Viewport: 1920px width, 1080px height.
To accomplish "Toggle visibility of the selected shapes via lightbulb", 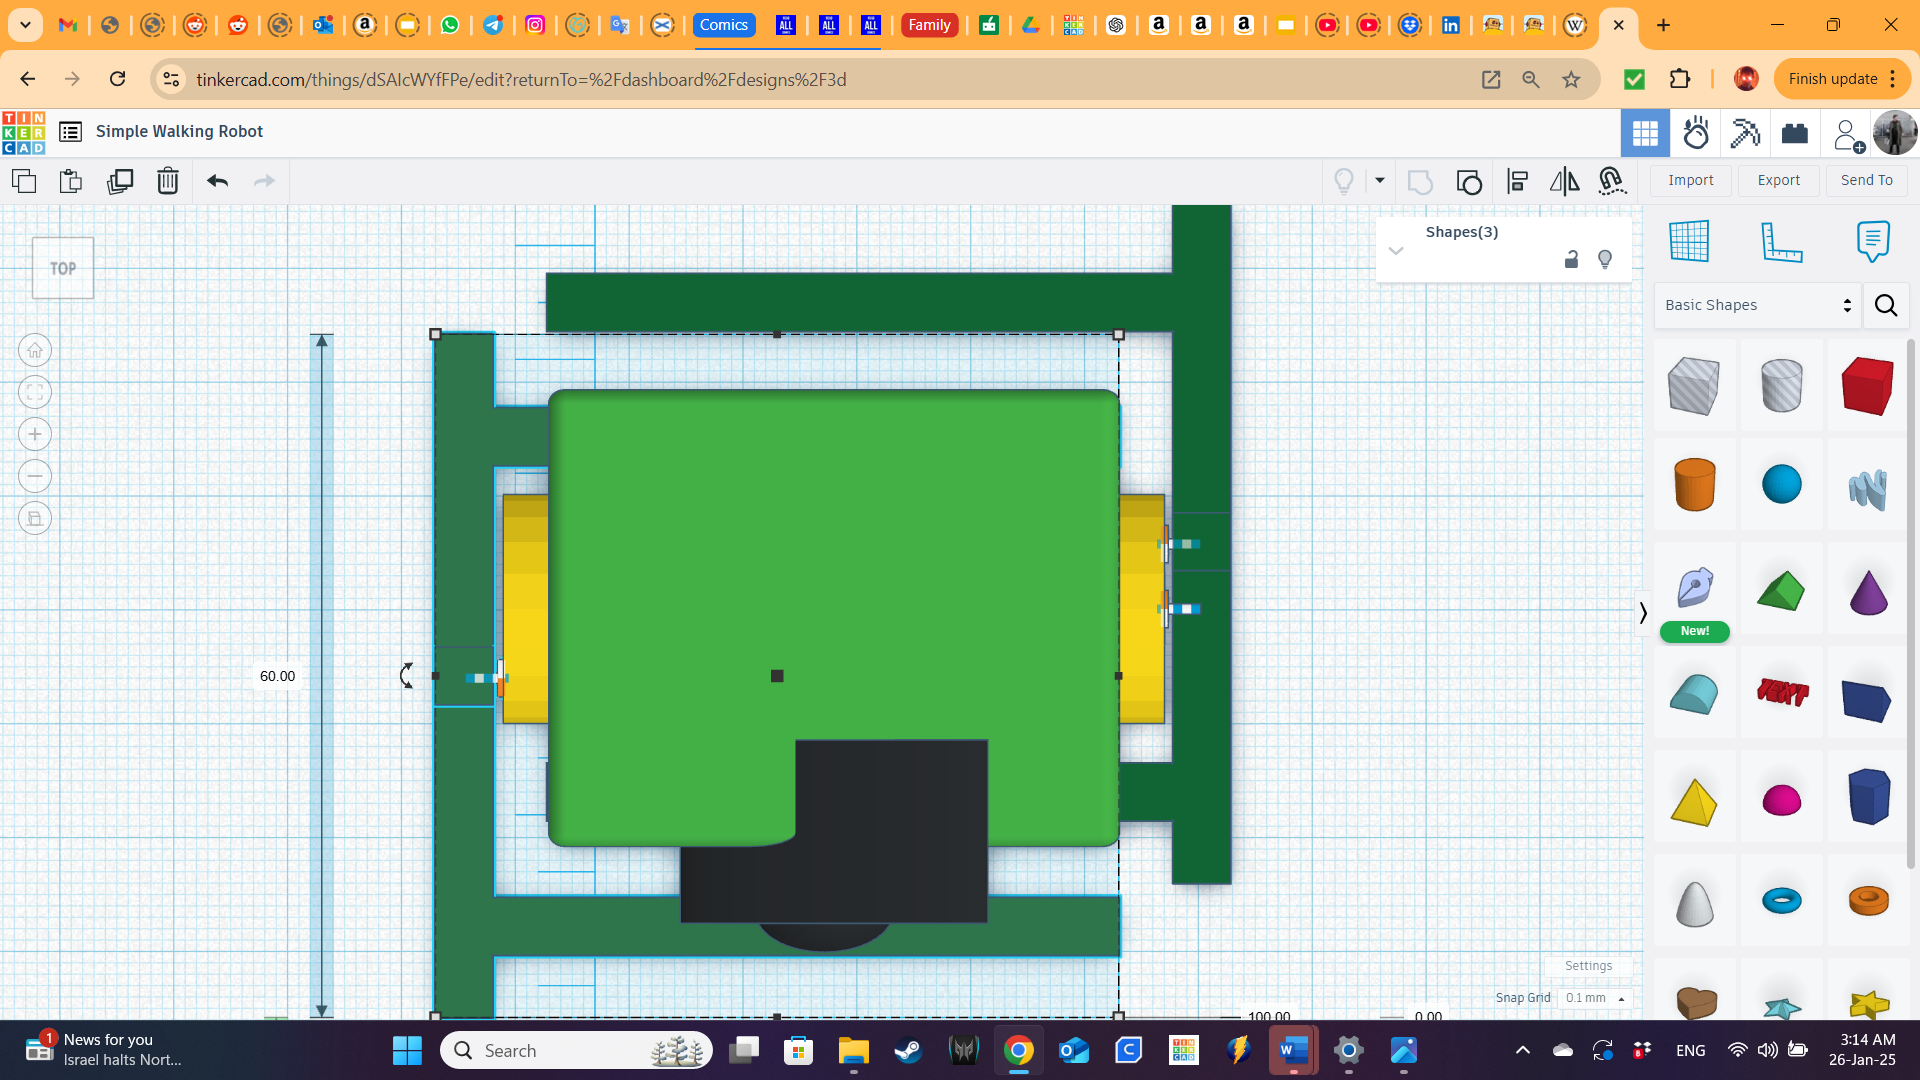I will coord(1605,259).
